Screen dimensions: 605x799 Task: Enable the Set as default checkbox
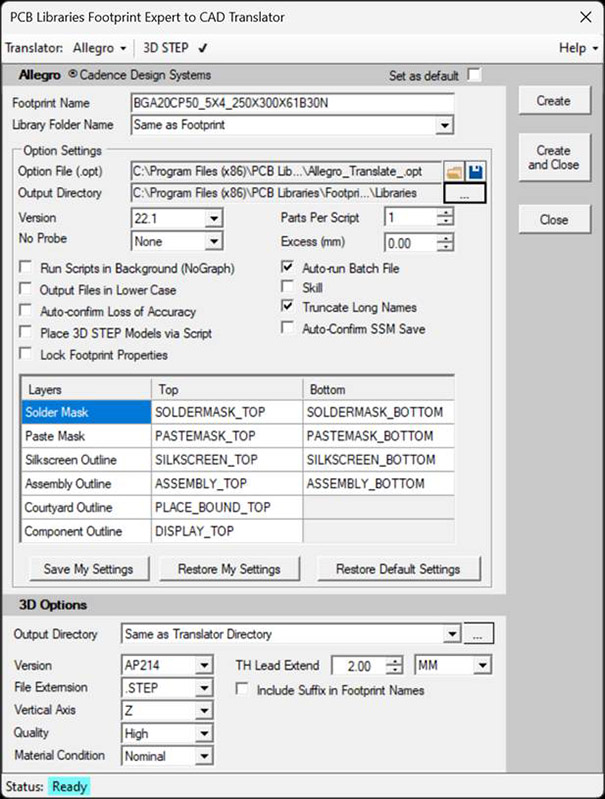click(474, 76)
